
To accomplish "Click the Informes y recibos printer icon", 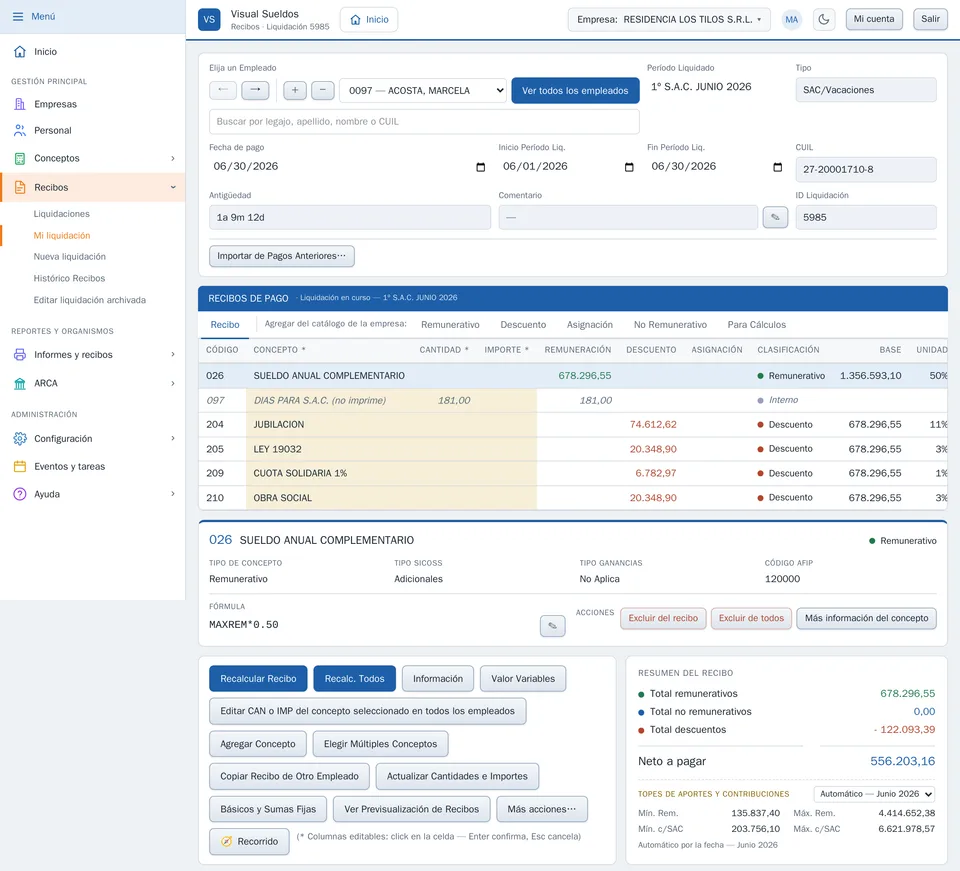I will click(x=20, y=354).
